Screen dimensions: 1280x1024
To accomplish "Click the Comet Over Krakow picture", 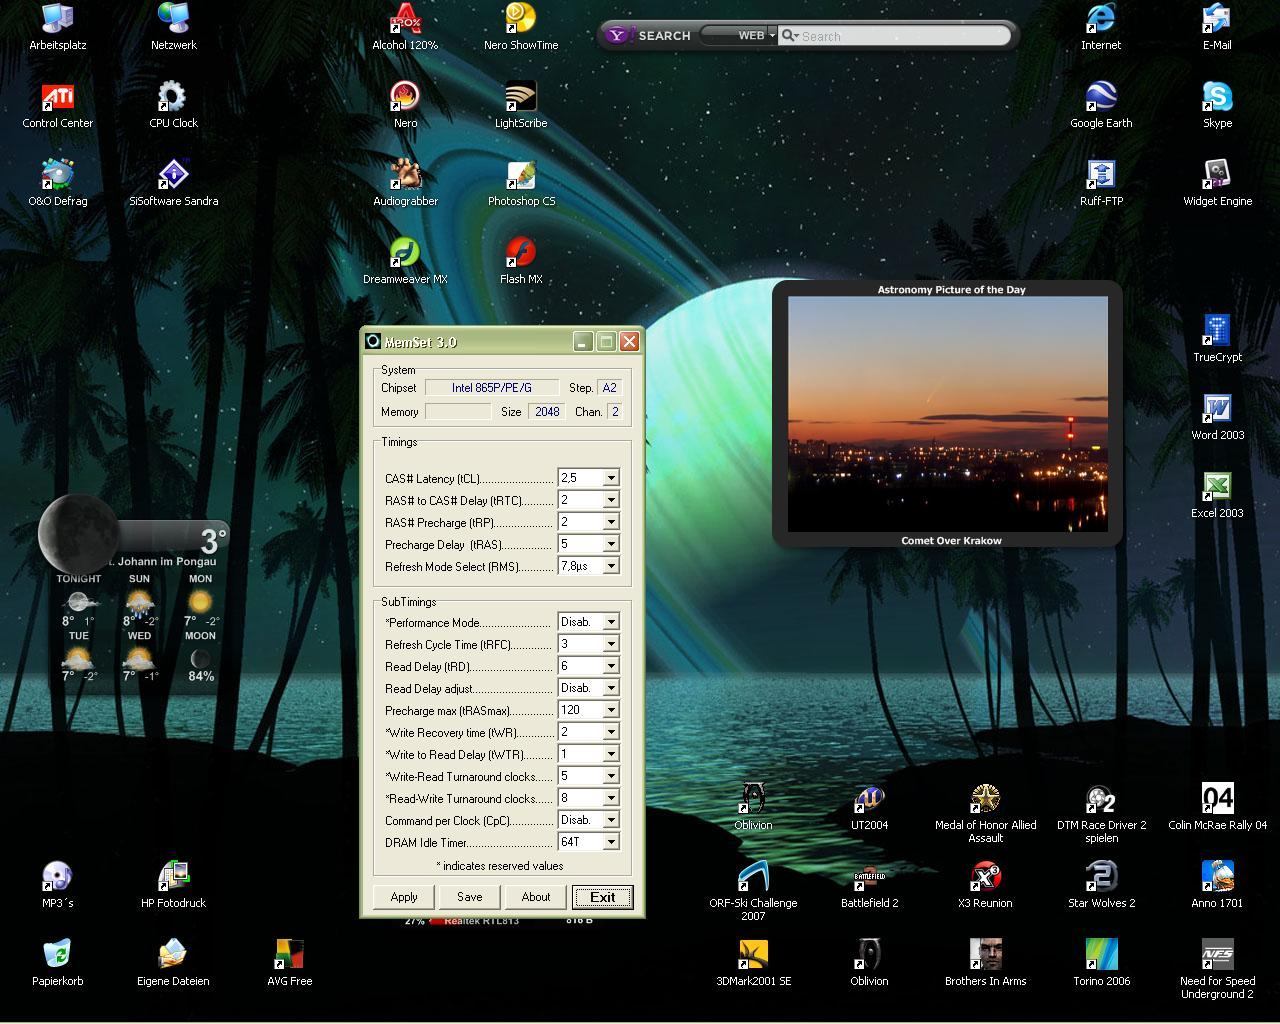I will 948,414.
